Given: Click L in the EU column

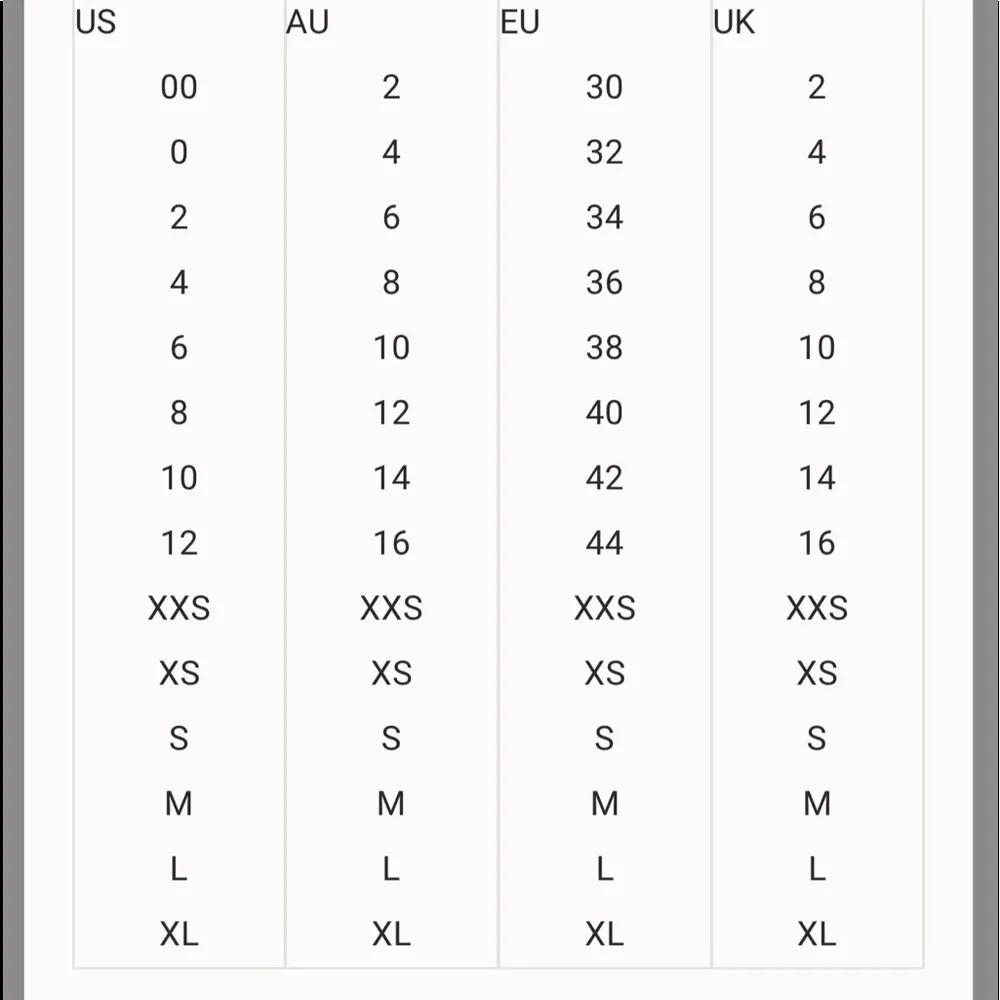Looking at the screenshot, I should (x=604, y=869).
